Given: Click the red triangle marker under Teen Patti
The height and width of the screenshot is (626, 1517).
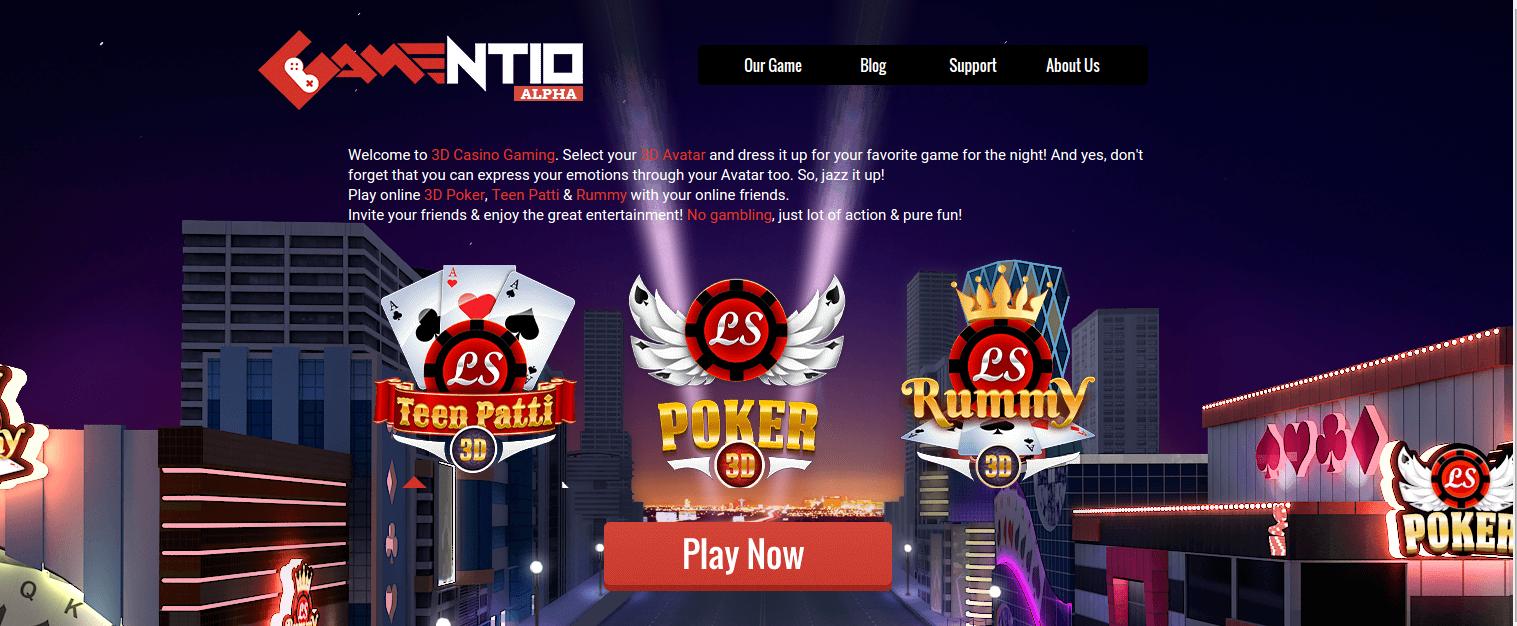Looking at the screenshot, I should pyautogui.click(x=414, y=482).
